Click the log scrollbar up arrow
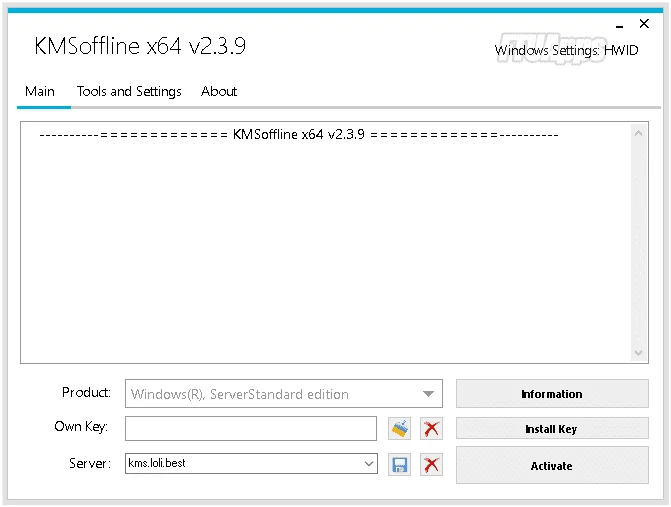The height and width of the screenshot is (507, 671). click(638, 133)
